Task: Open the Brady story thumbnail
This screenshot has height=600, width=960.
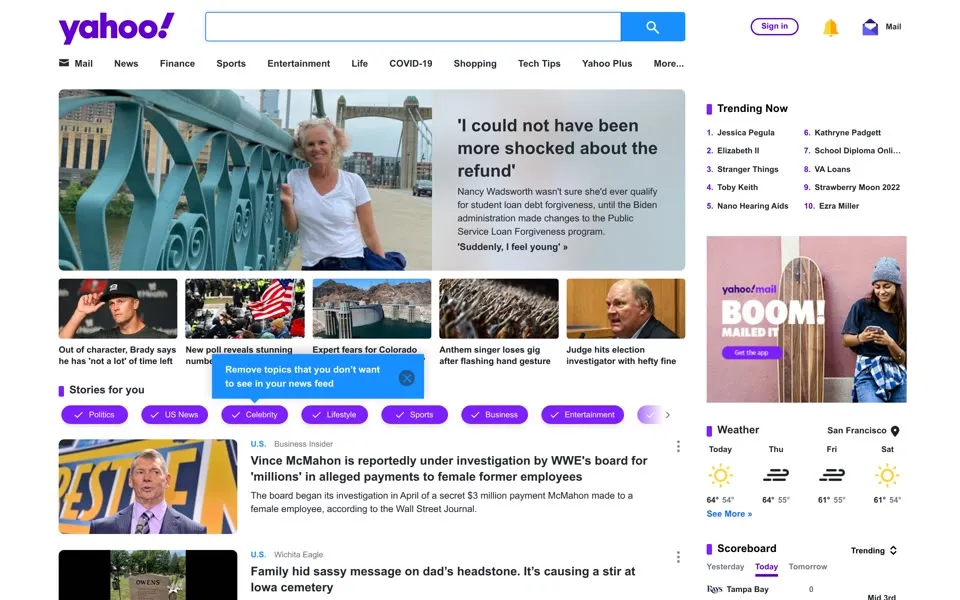Action: pos(118,309)
